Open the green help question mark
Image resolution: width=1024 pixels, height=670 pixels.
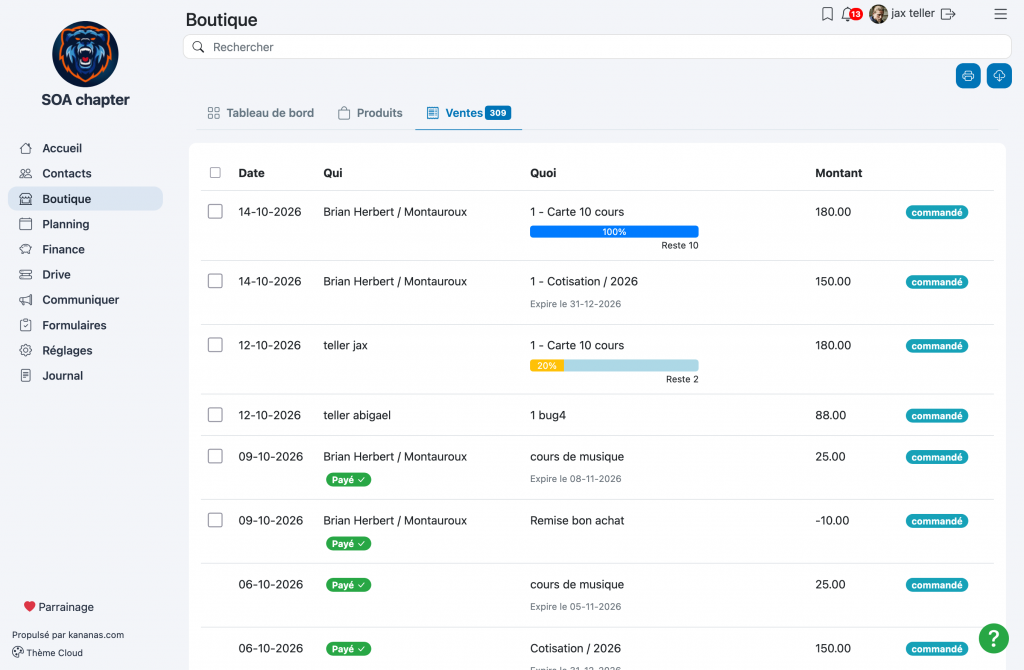993,638
